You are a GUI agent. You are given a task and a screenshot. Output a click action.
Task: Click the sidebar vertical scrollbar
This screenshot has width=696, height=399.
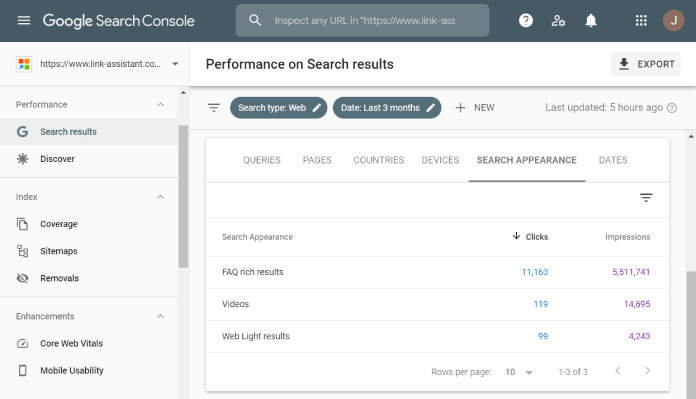click(183, 197)
